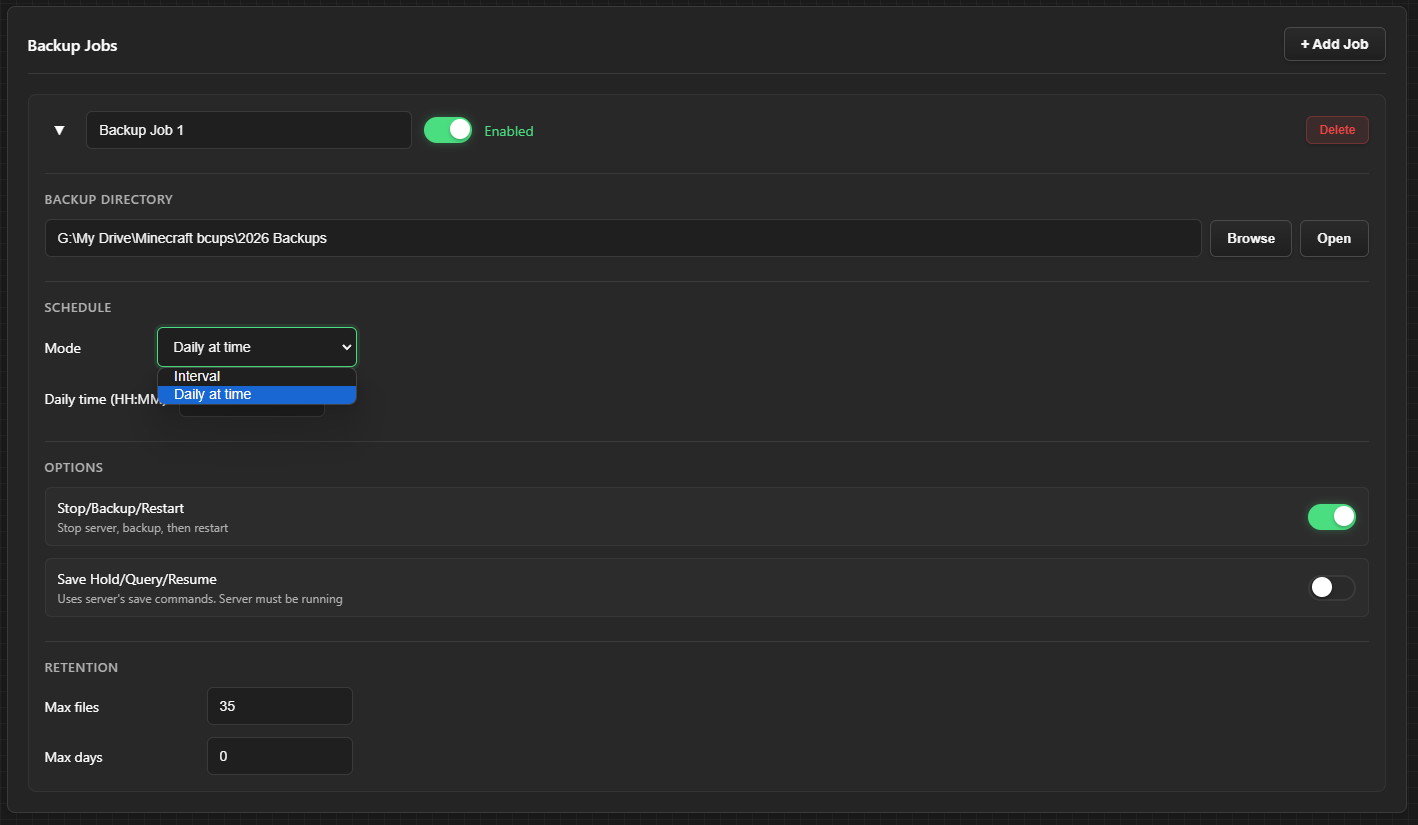Click the 'Stop server, backup, then restart' description
Screen dimensions: 1418x825
point(142,528)
